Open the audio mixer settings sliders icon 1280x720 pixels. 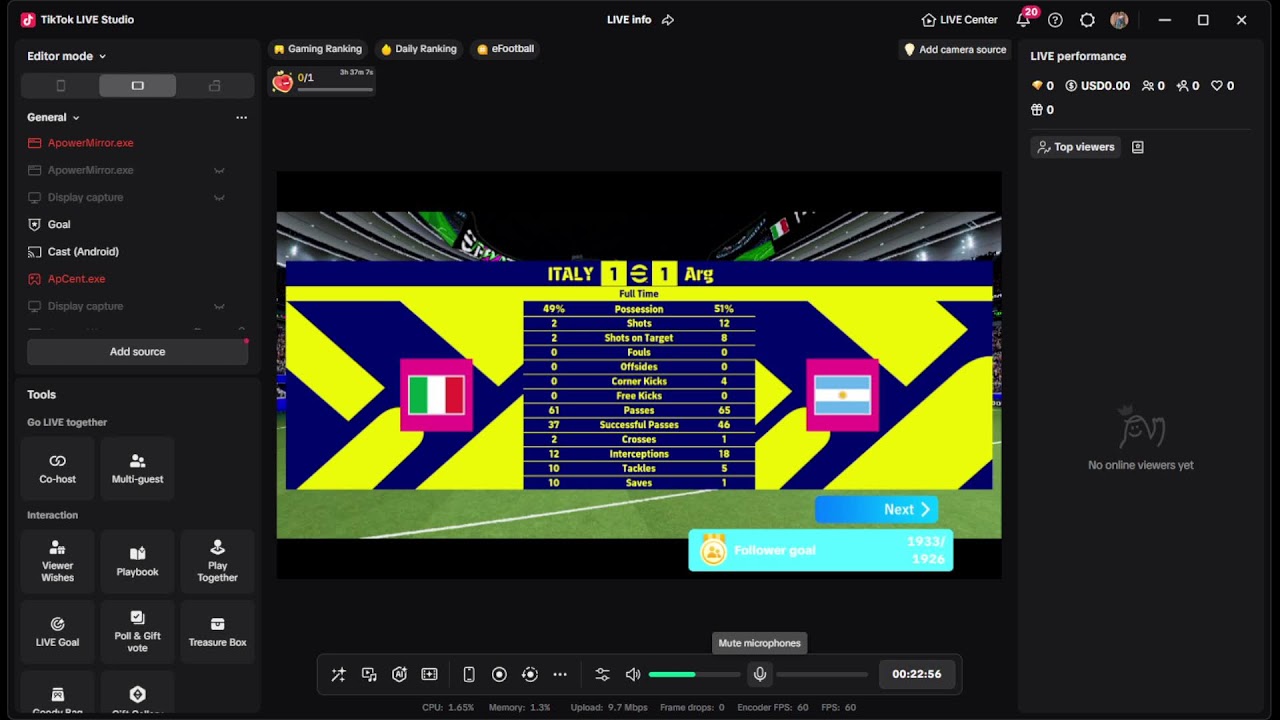tap(602, 675)
